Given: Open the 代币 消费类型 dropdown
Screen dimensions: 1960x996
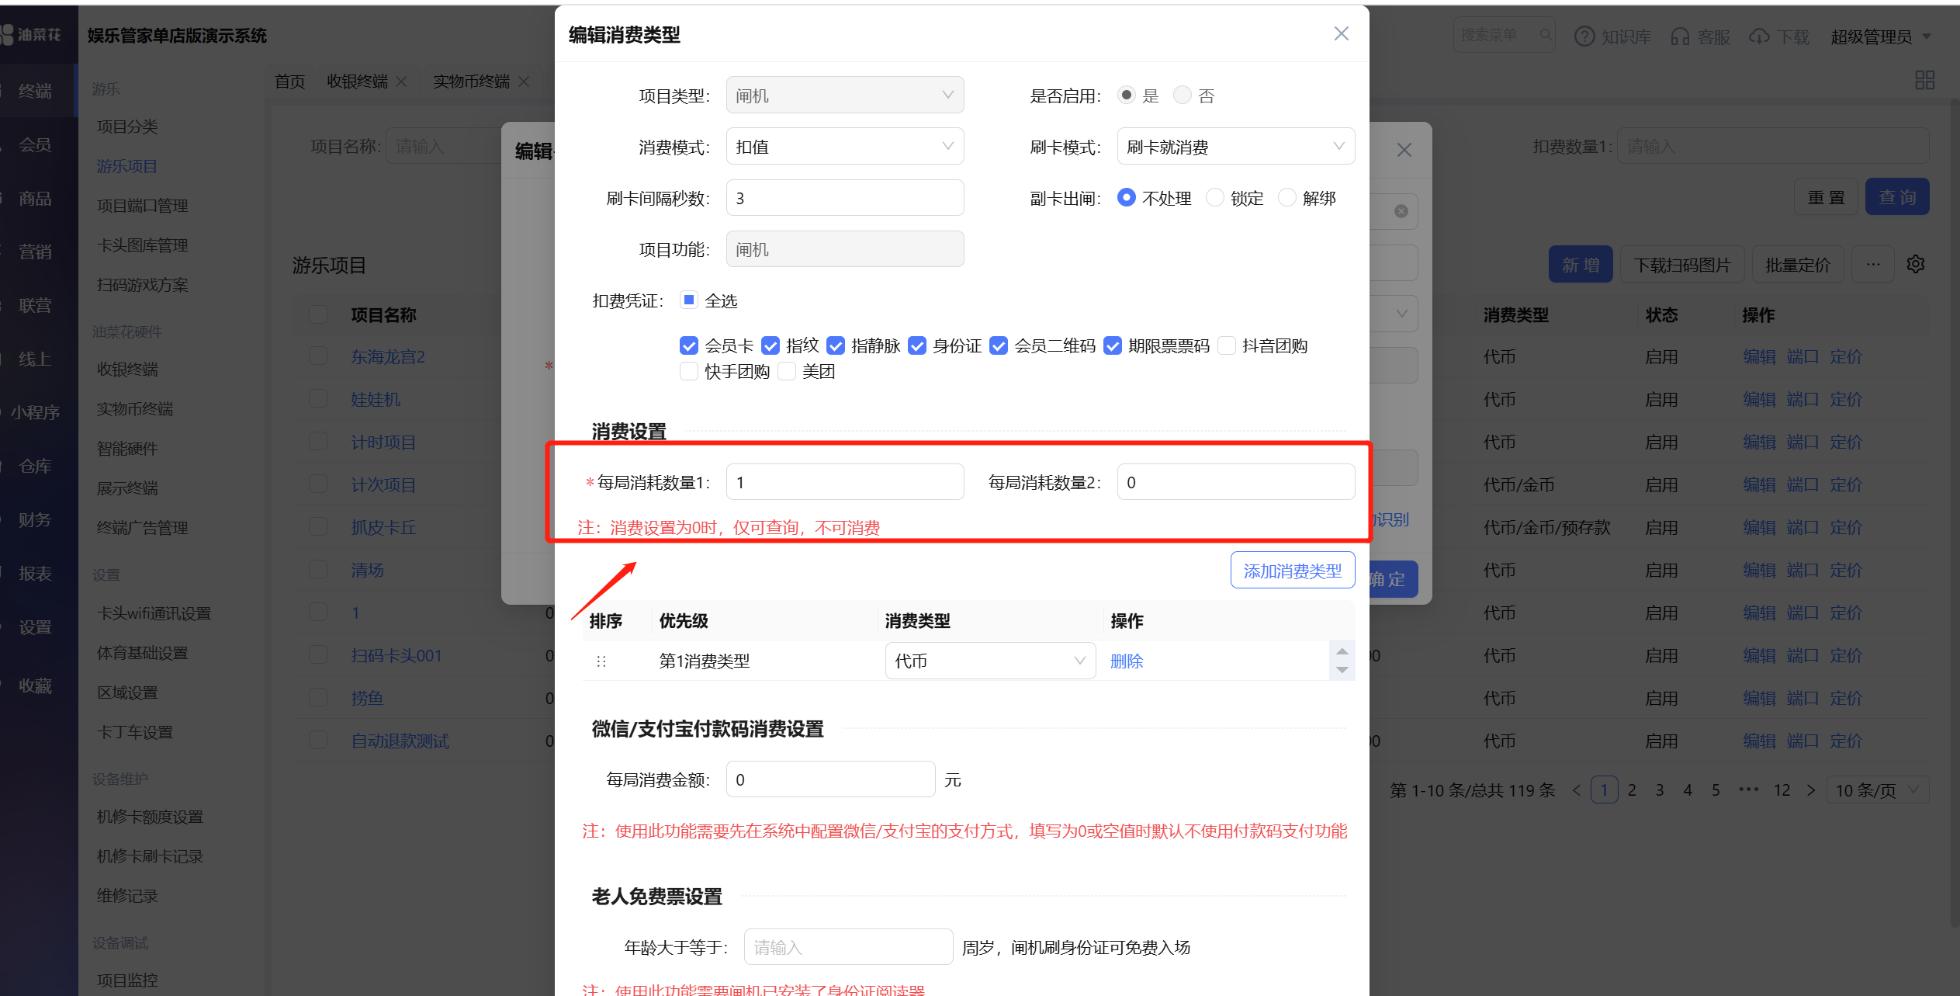Looking at the screenshot, I should [x=990, y=661].
